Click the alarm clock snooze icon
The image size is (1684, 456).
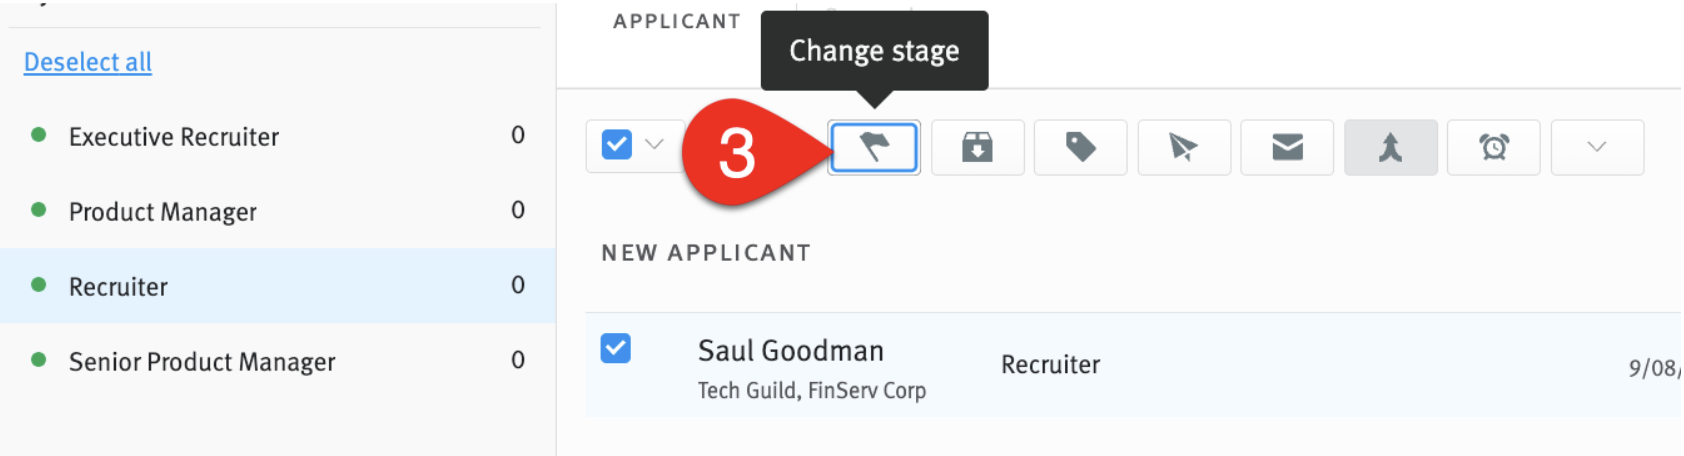[x=1494, y=148]
